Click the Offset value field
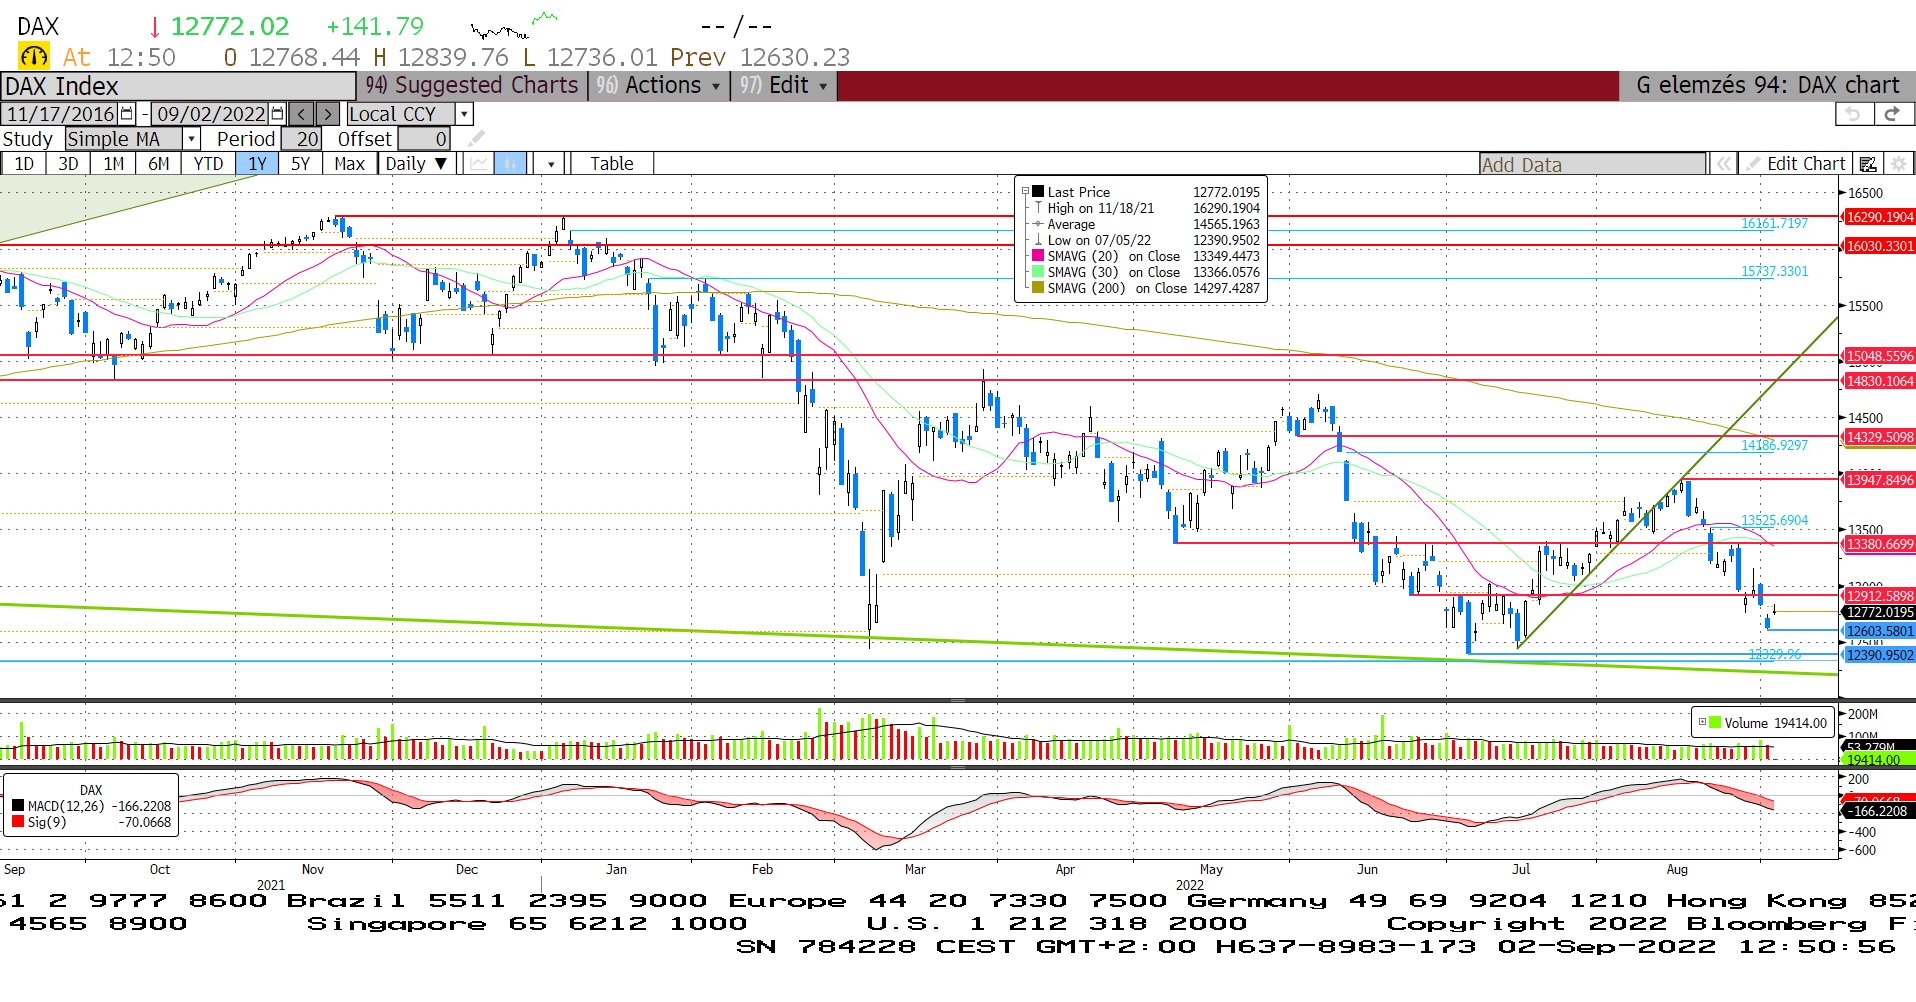 [x=424, y=139]
